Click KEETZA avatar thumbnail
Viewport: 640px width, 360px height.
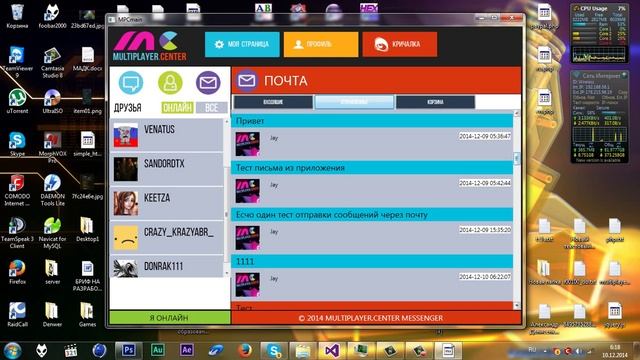click(126, 203)
